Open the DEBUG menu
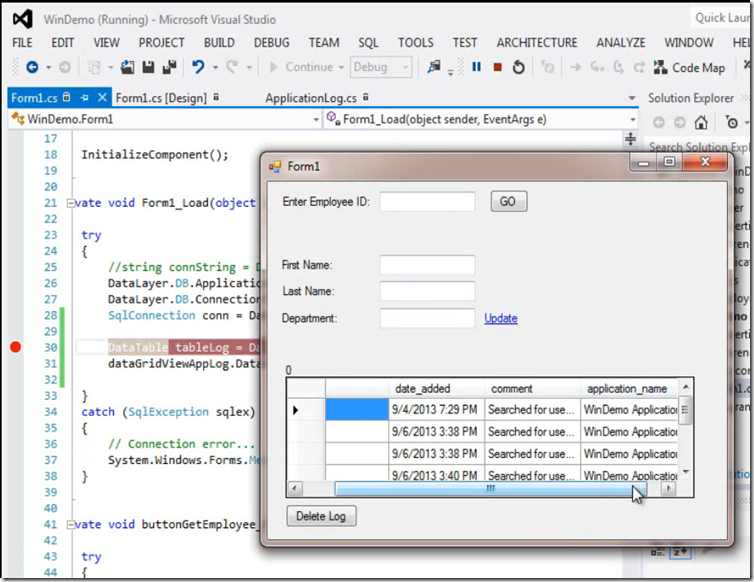Screen dimensions: 754x582 272,42
